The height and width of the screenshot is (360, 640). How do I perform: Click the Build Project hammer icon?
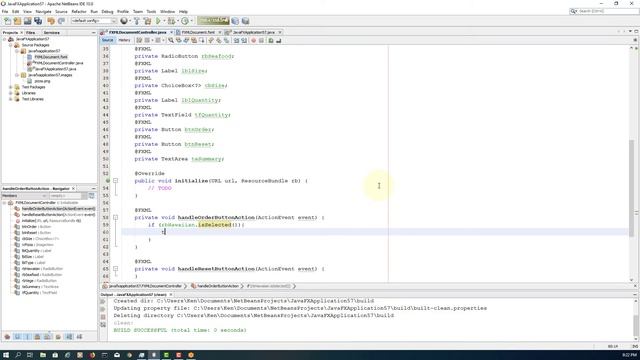click(x=137, y=21)
